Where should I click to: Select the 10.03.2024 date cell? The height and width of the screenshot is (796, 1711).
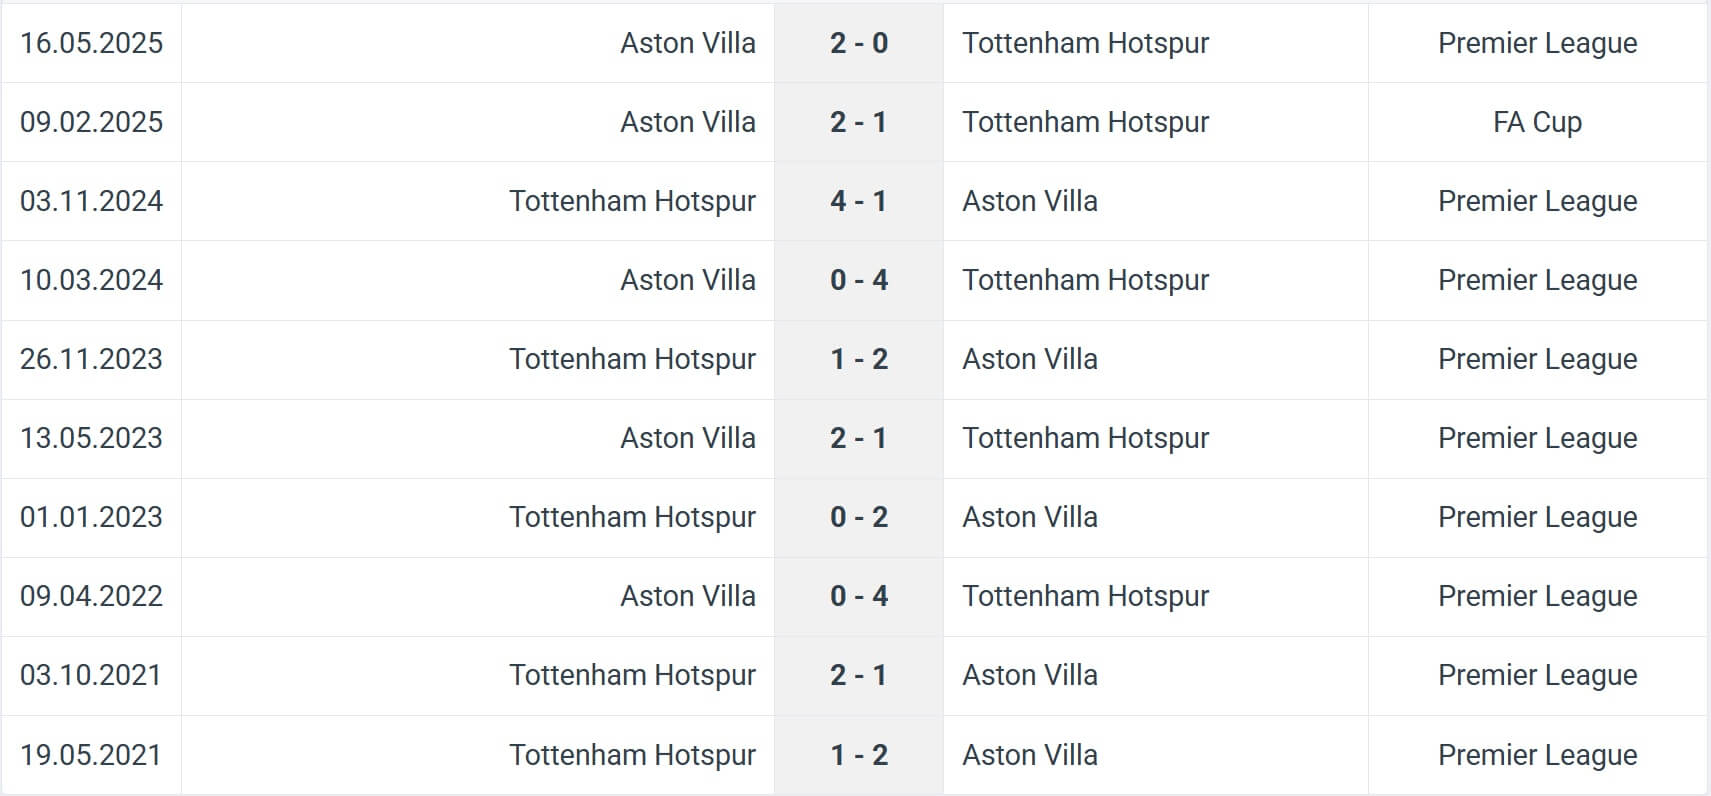click(91, 280)
